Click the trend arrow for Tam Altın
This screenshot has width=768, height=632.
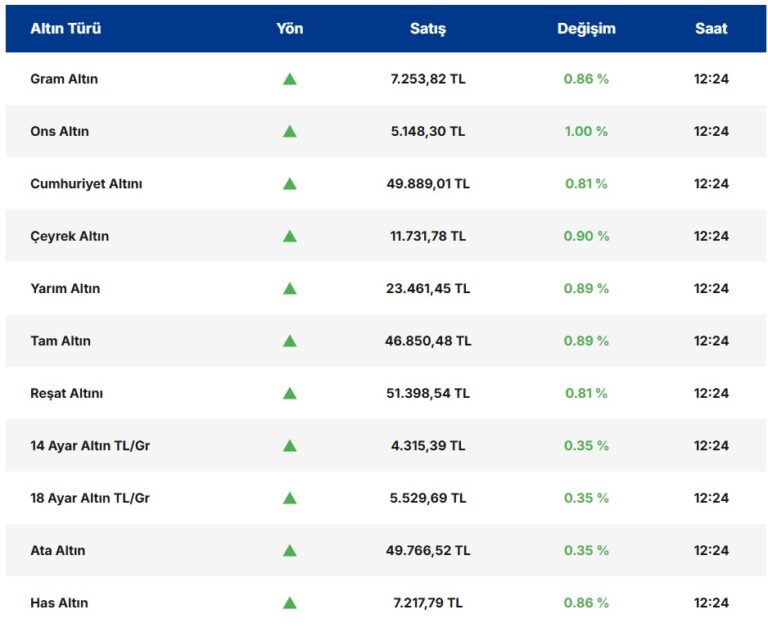pyautogui.click(x=289, y=341)
